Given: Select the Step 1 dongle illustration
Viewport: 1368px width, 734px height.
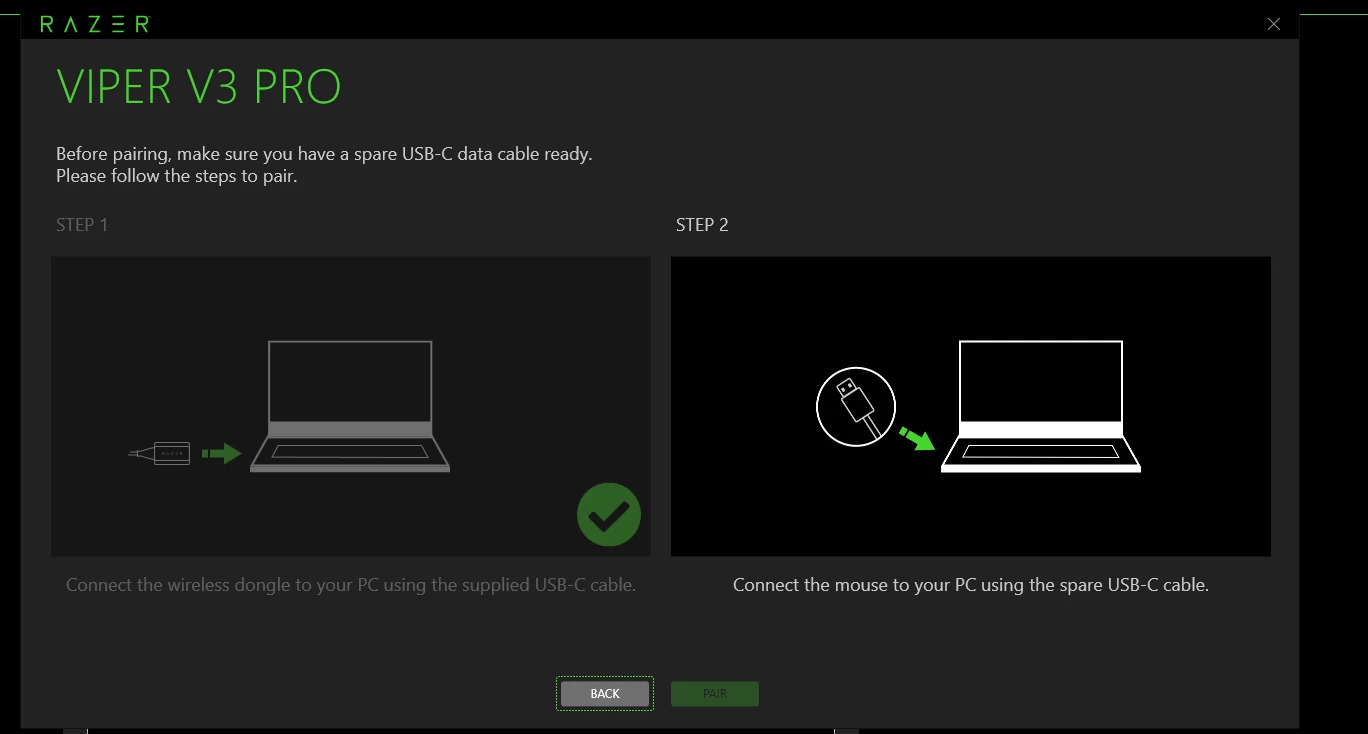Looking at the screenshot, I should click(x=351, y=406).
